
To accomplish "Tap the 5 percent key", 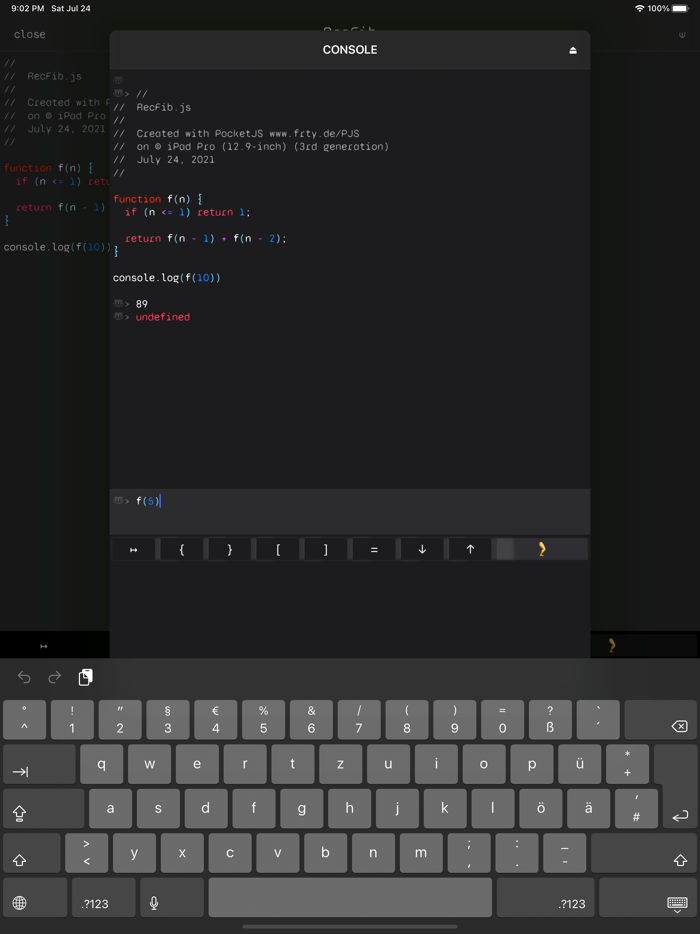I will click(263, 720).
